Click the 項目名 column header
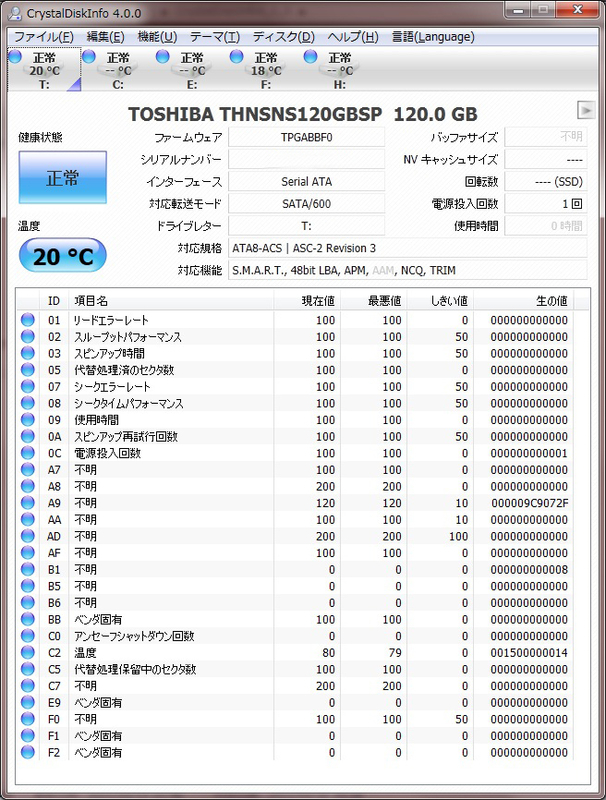 (171, 301)
